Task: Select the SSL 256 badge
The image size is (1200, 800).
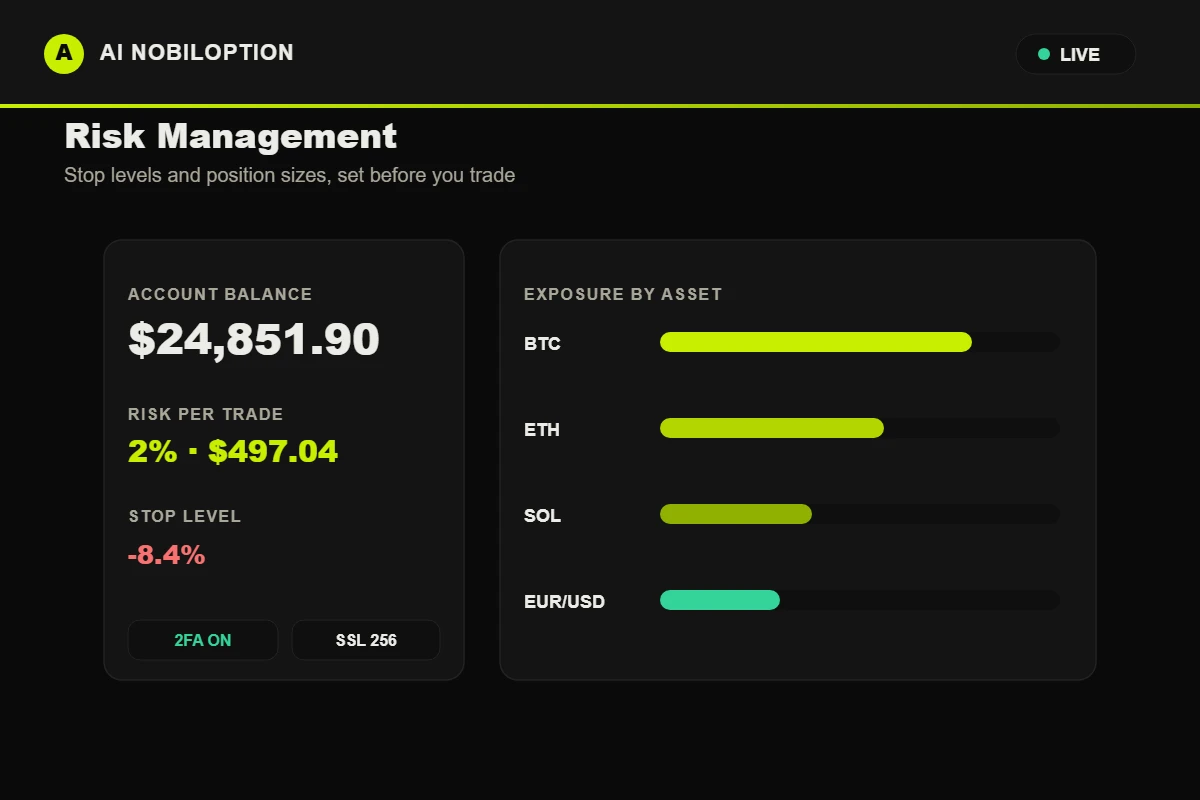Action: click(x=366, y=640)
